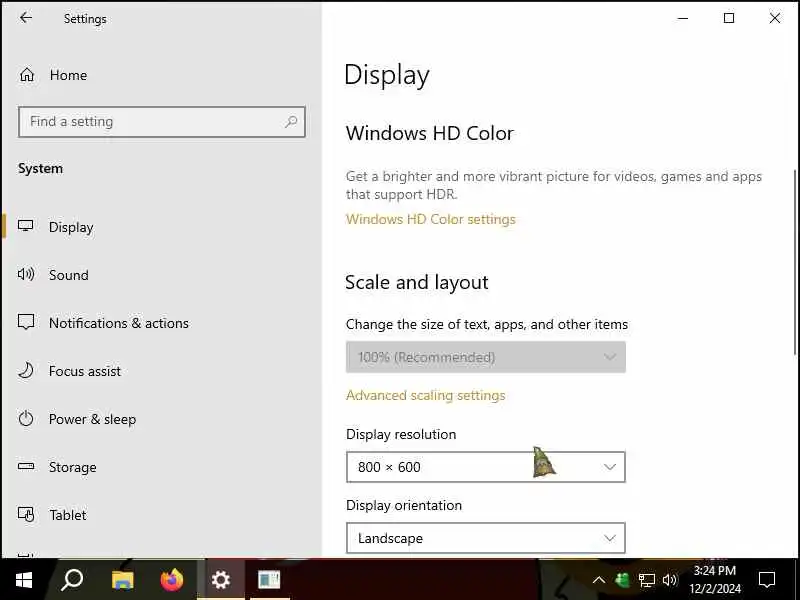
Task: Click the Scale and layout heading
Action: coord(417,282)
